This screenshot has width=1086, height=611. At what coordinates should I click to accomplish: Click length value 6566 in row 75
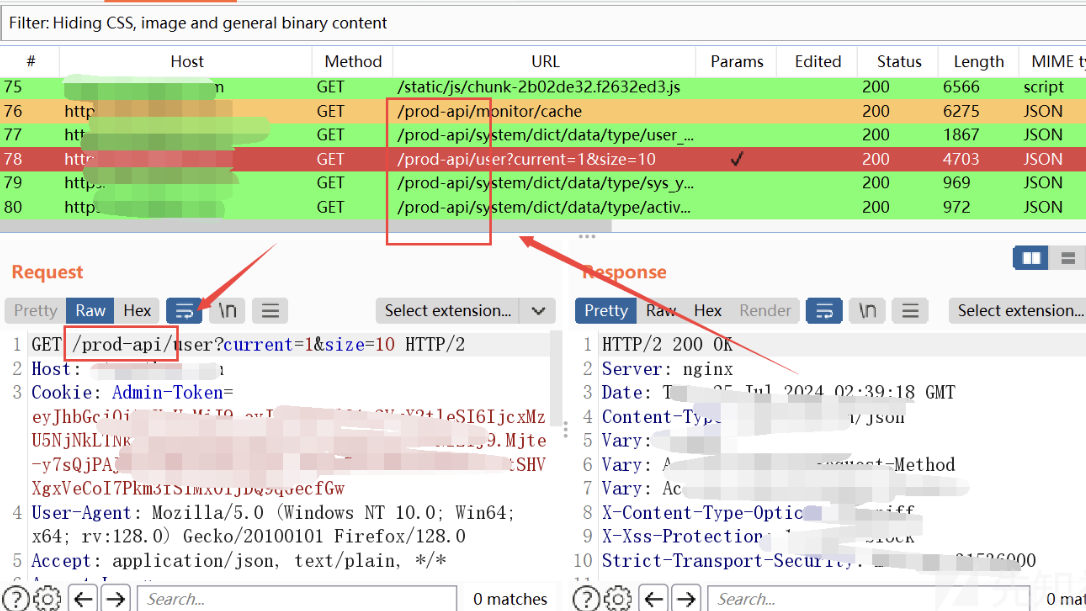[x=961, y=87]
